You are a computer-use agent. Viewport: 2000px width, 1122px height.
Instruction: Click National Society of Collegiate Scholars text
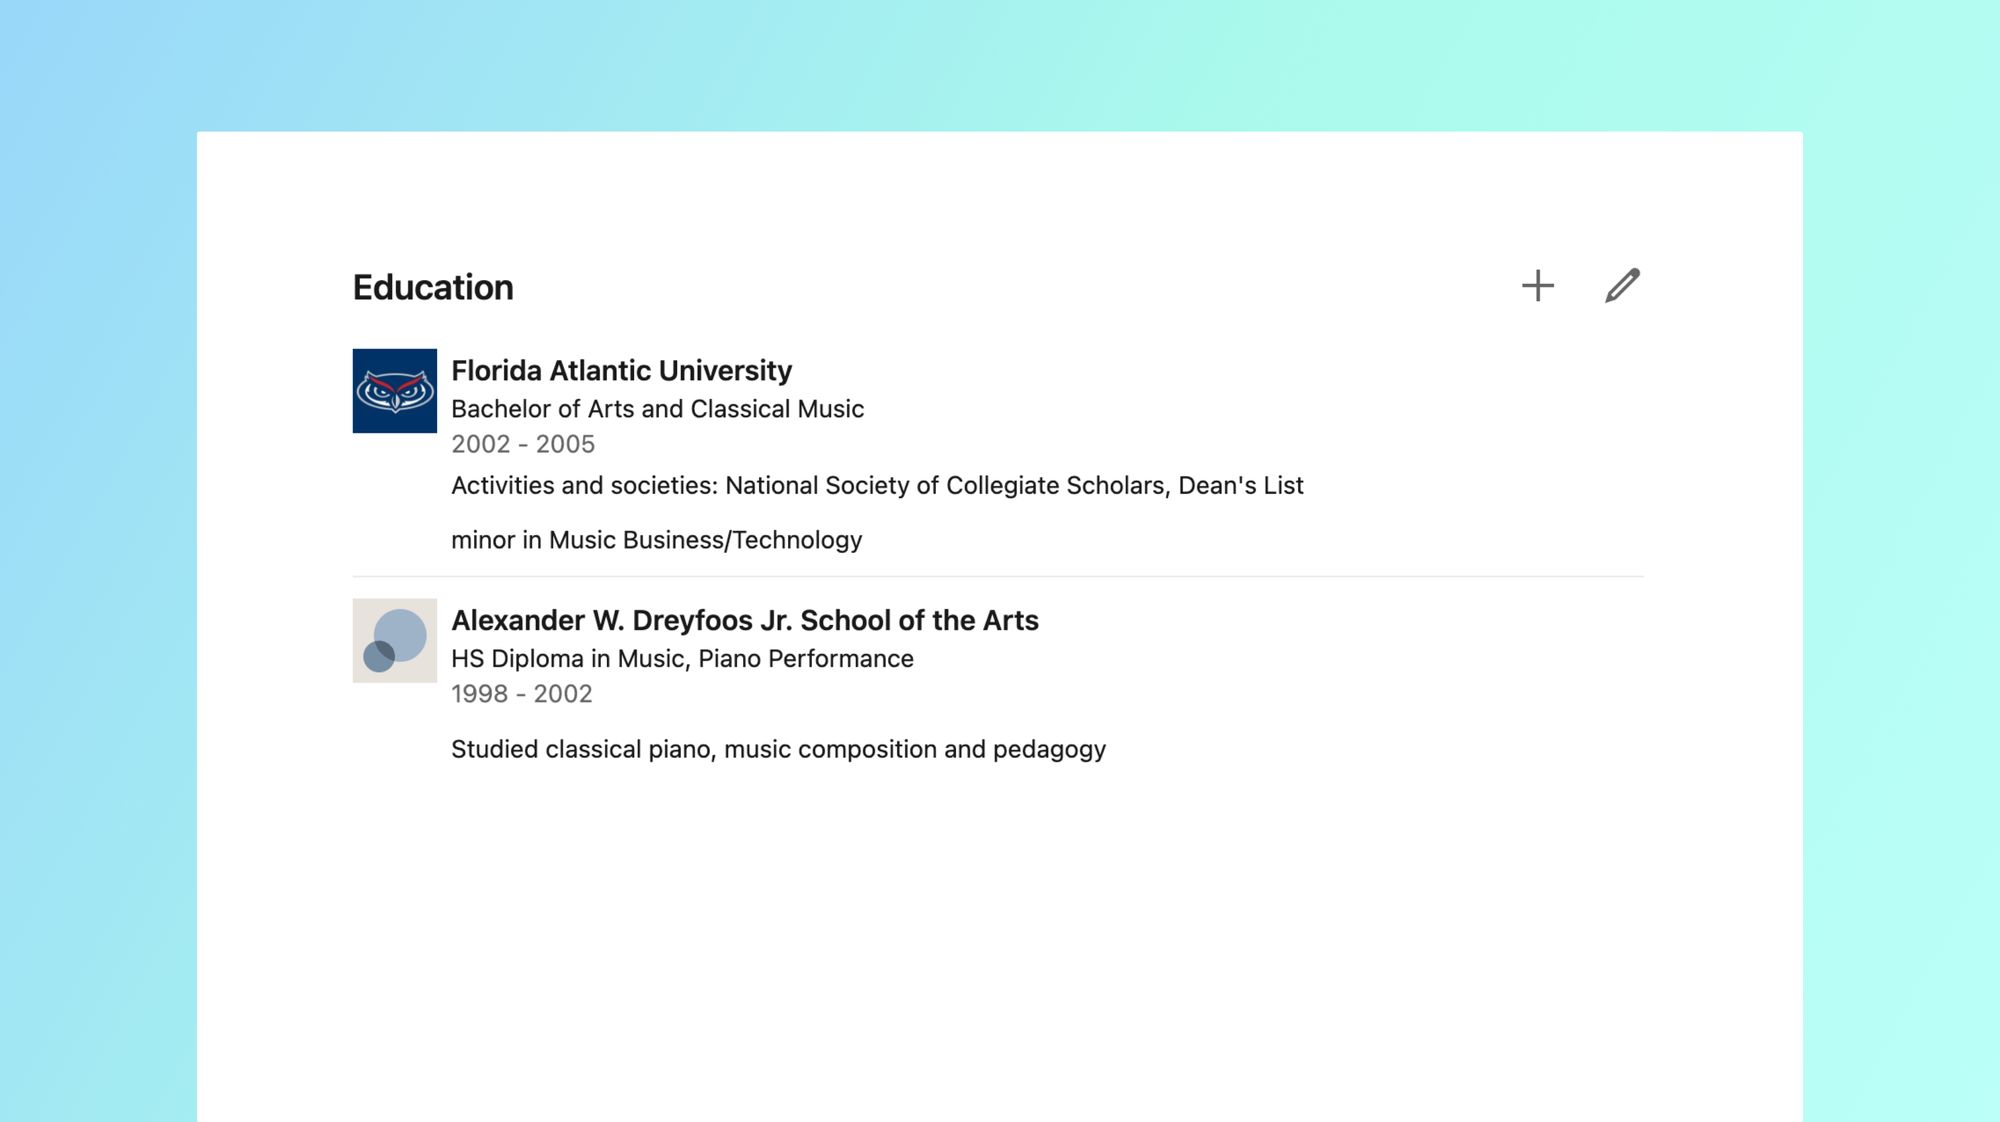(946, 486)
